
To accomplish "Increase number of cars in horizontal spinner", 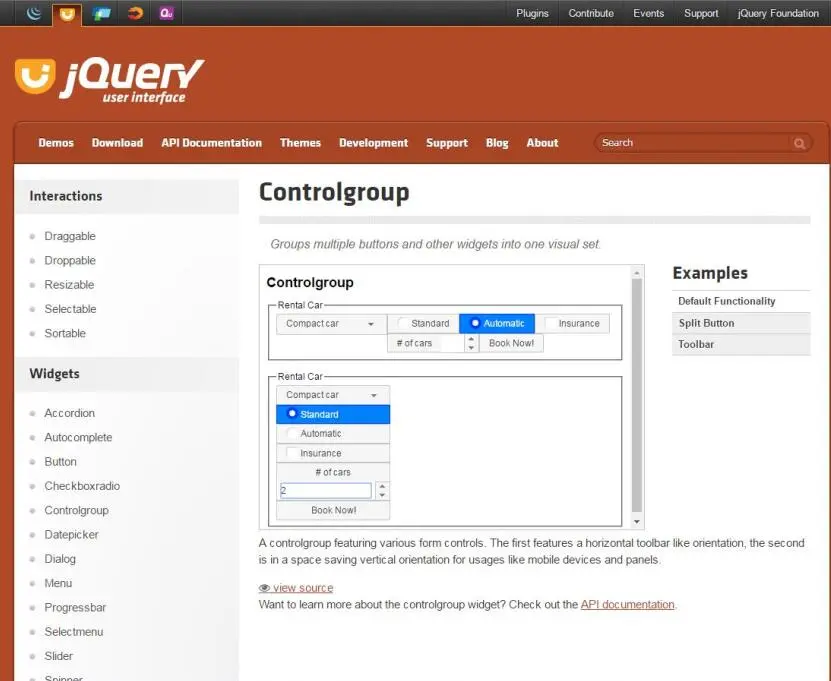I will point(471,339).
